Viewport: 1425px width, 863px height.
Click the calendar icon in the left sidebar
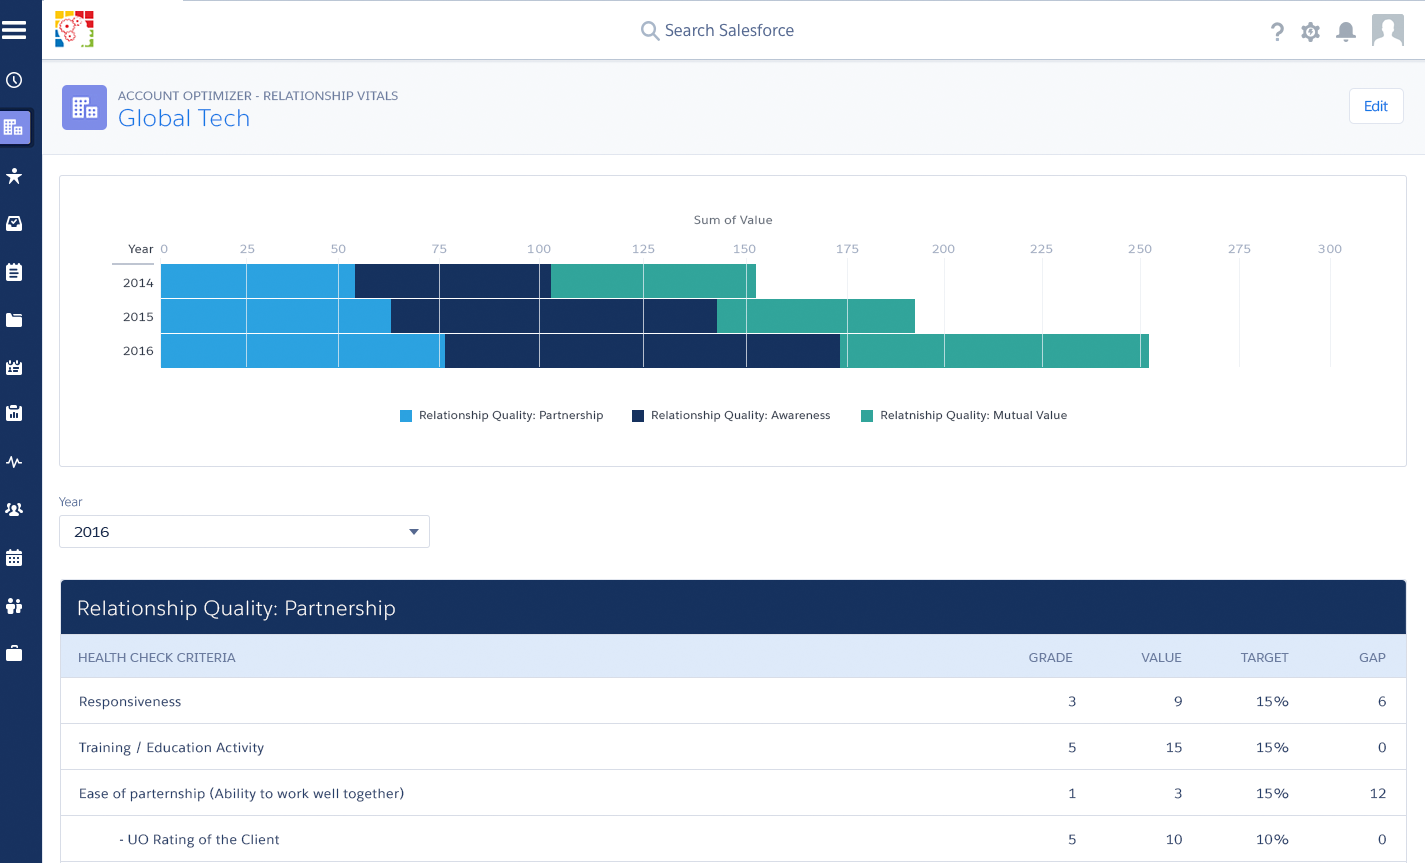(x=15, y=557)
